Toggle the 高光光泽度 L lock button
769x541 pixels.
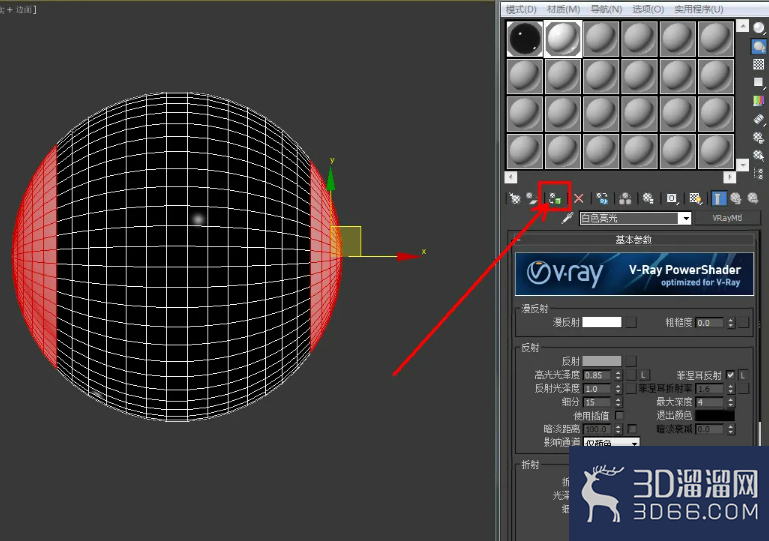pos(644,375)
